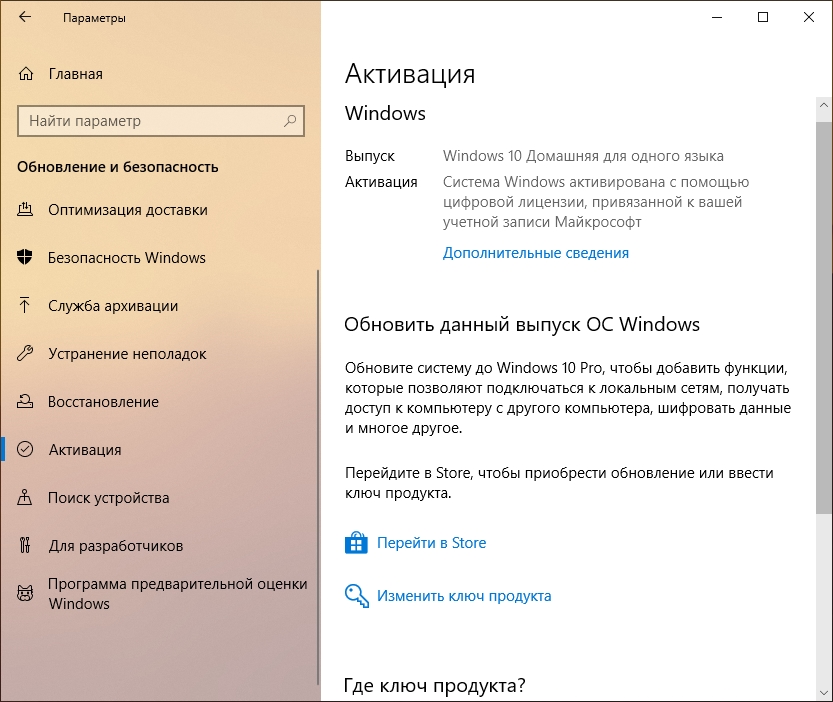Image resolution: width=833 pixels, height=702 pixels.
Task: Select the Оптимизация доставки icon
Action: click(25, 210)
